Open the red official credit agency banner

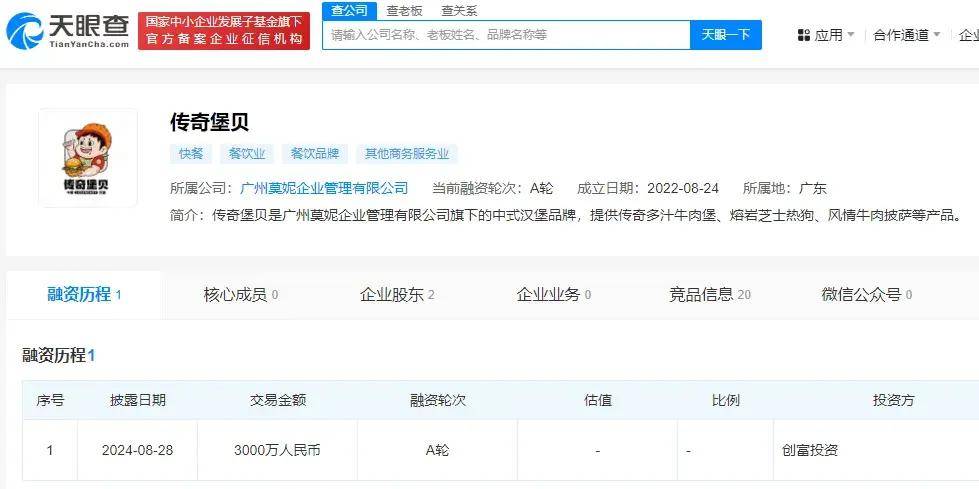click(x=224, y=31)
